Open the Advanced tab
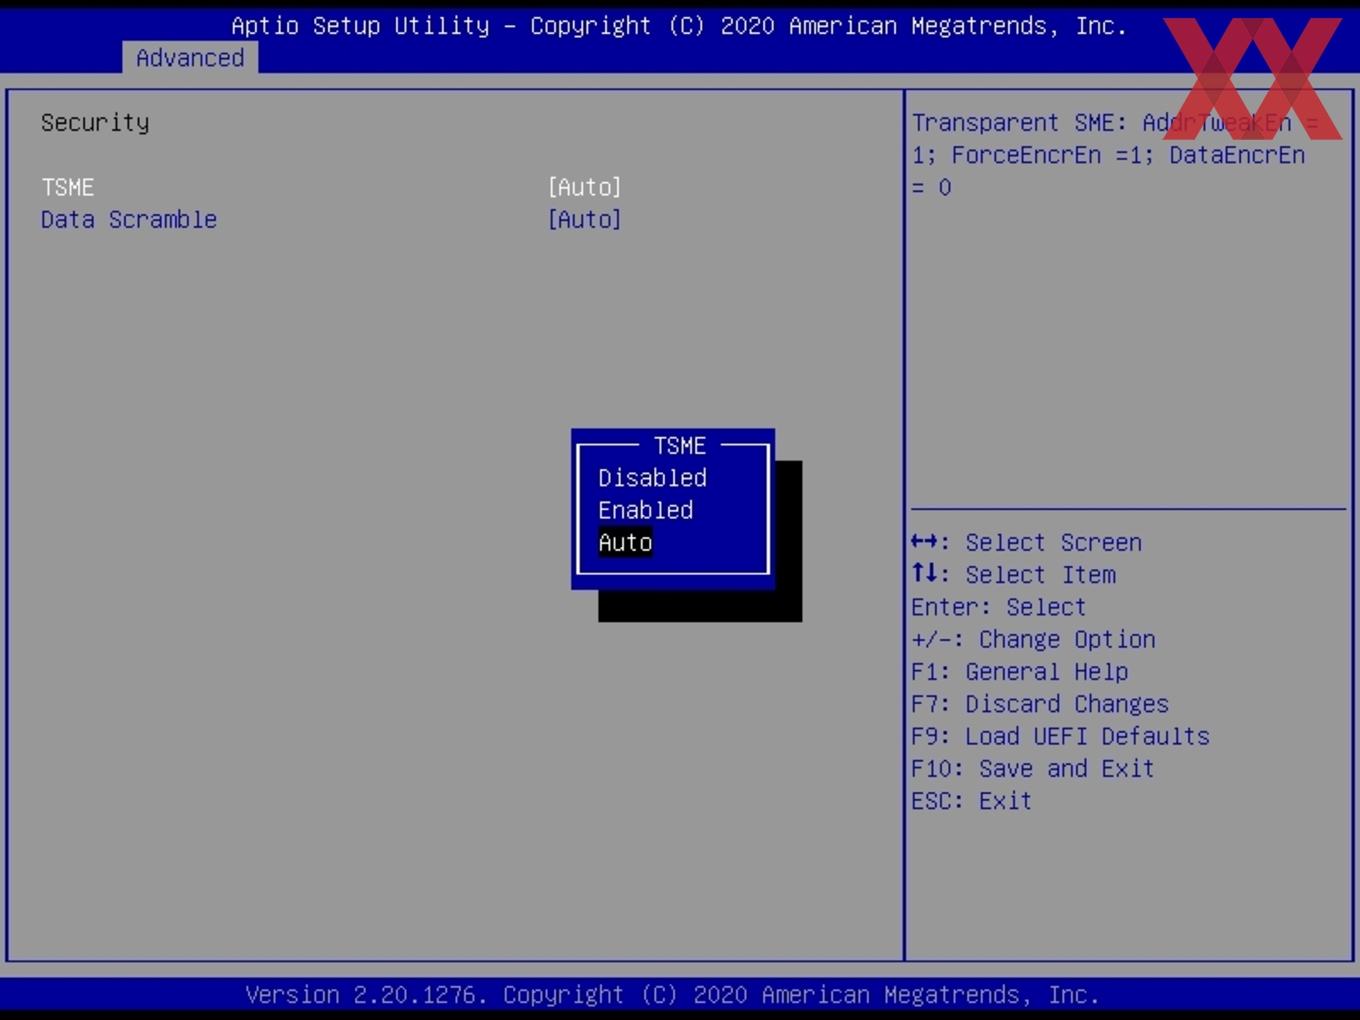The height and width of the screenshot is (1020, 1360). pyautogui.click(x=190, y=58)
